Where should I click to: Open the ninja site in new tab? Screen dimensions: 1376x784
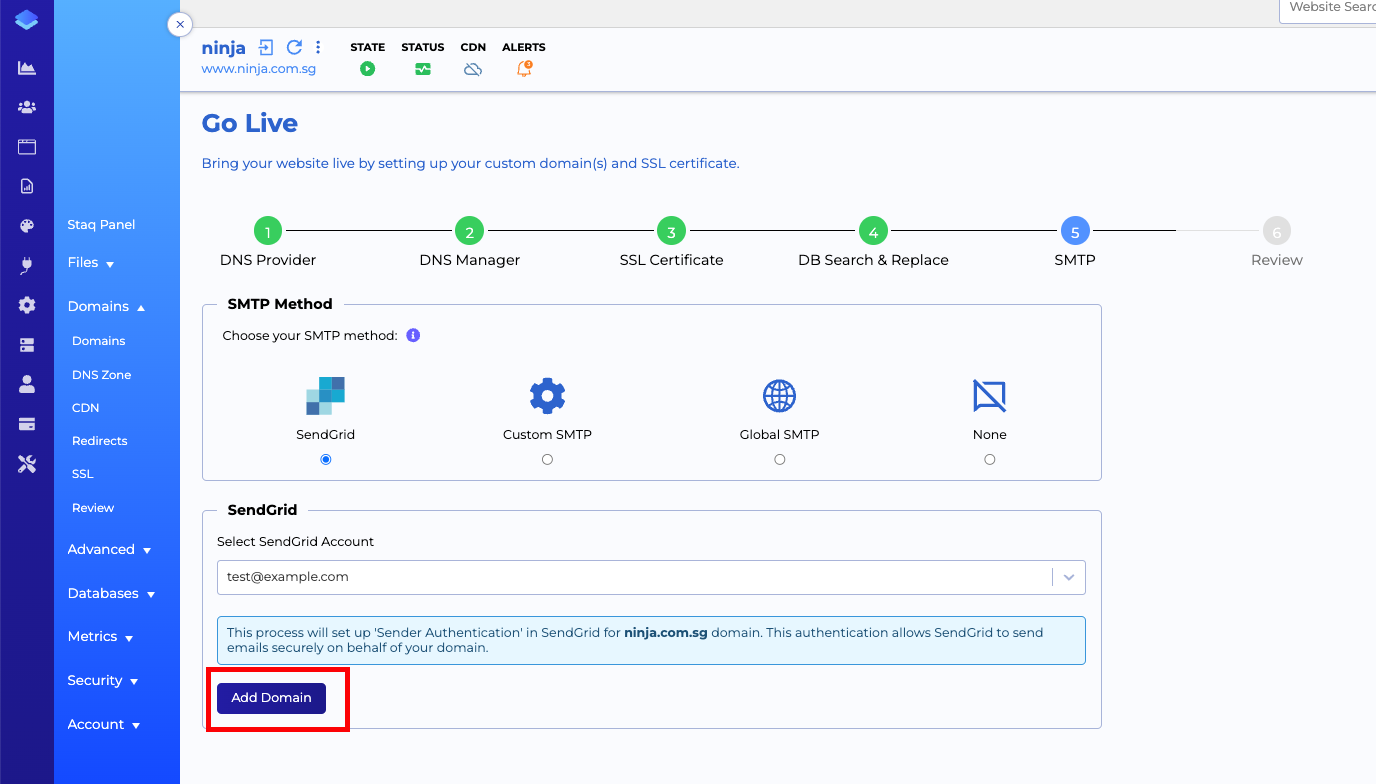[265, 47]
